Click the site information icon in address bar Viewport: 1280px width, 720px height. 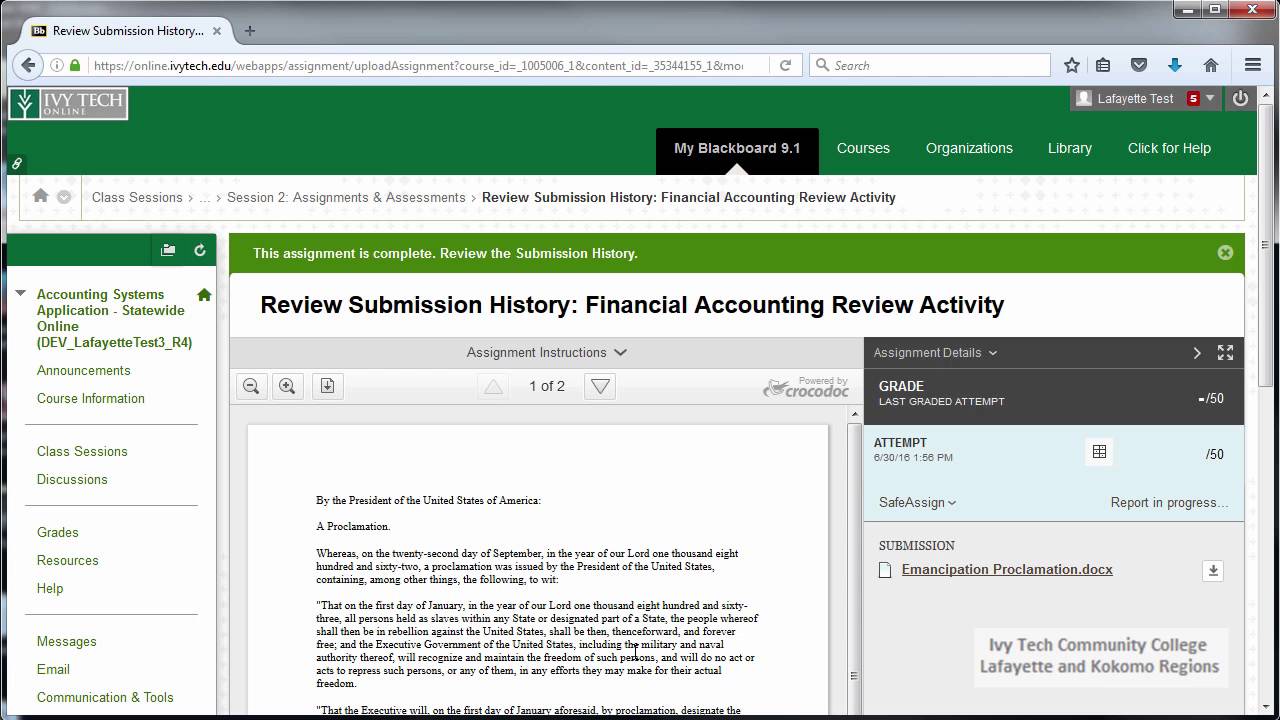pyautogui.click(x=57, y=65)
